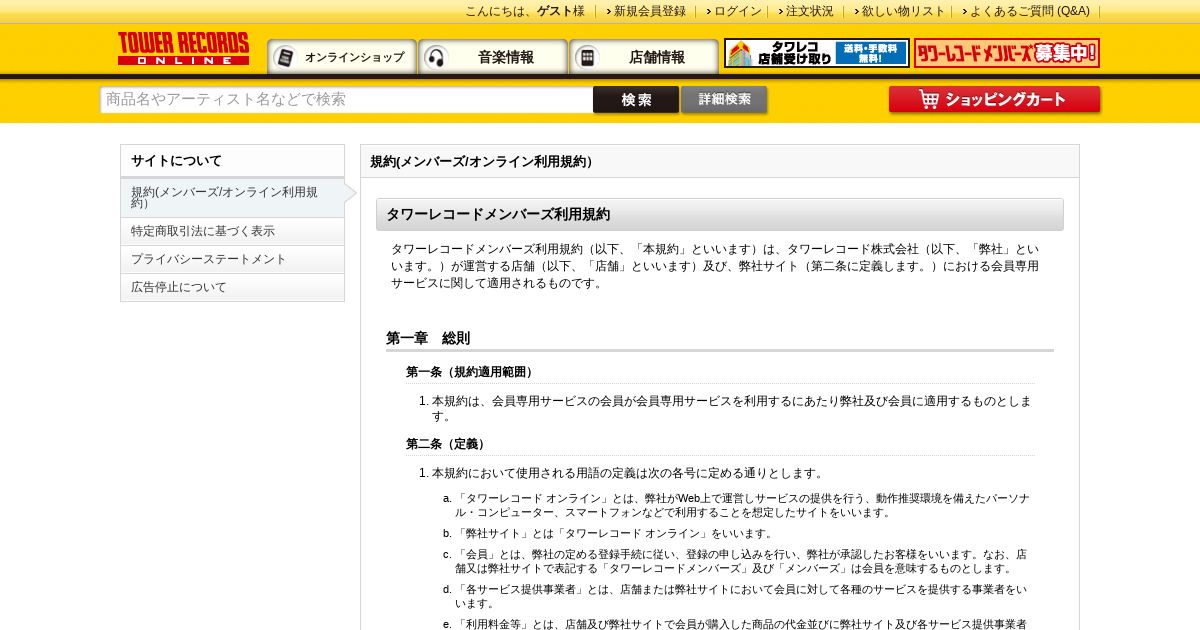Select プライバシーステートメント in sidebar
This screenshot has width=1200, height=630.
(x=232, y=259)
